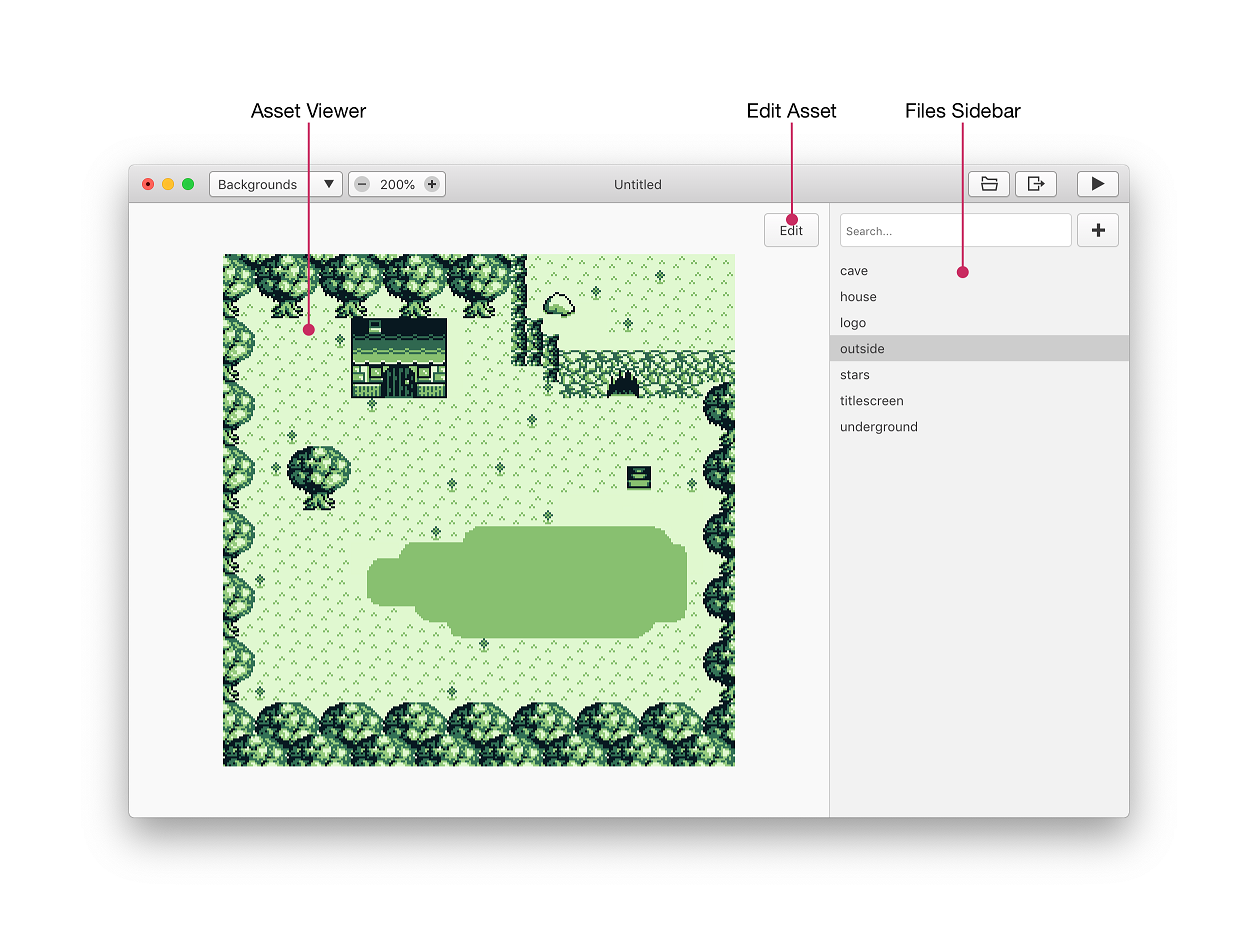Click the 200% zoom level value
The image size is (1258, 928).
(397, 184)
